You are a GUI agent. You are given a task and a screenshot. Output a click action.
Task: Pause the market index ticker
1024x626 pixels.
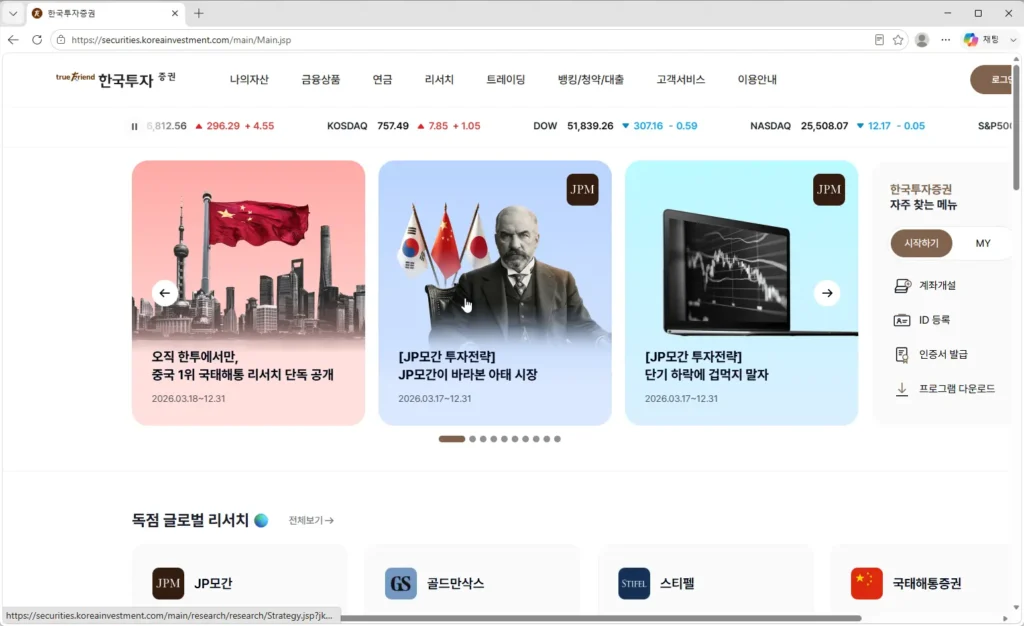(x=135, y=126)
